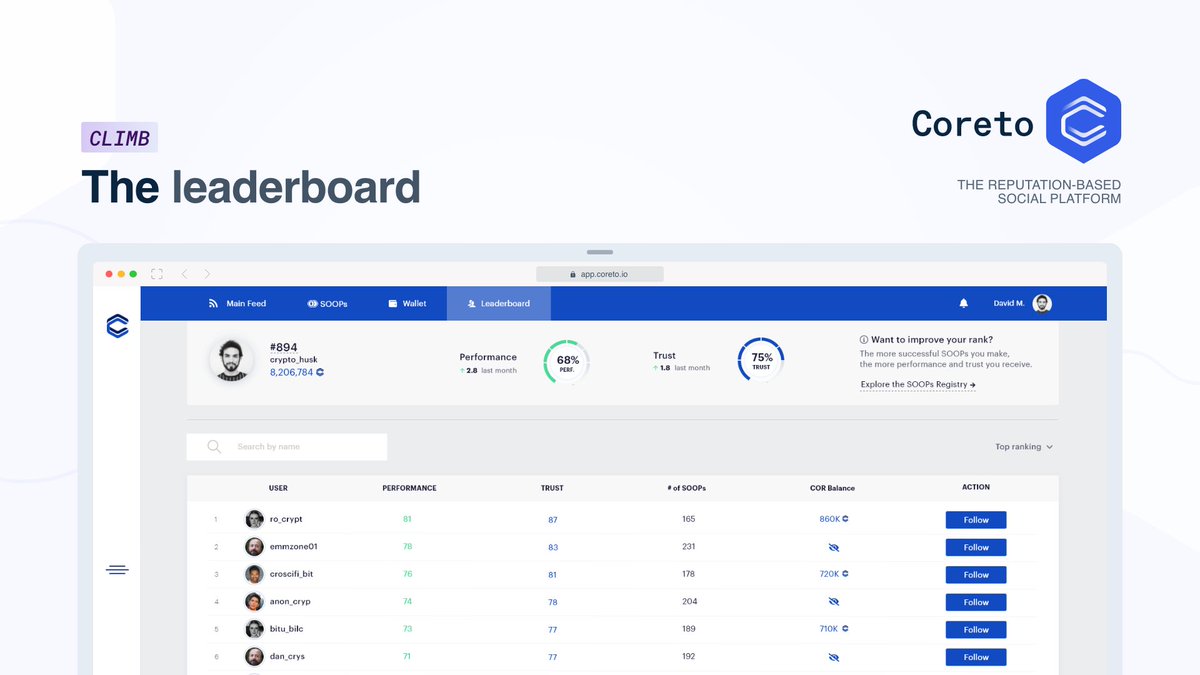Click ro_crypt's 860K COR balance
Screen dimensions: 1200x675
pos(833,519)
